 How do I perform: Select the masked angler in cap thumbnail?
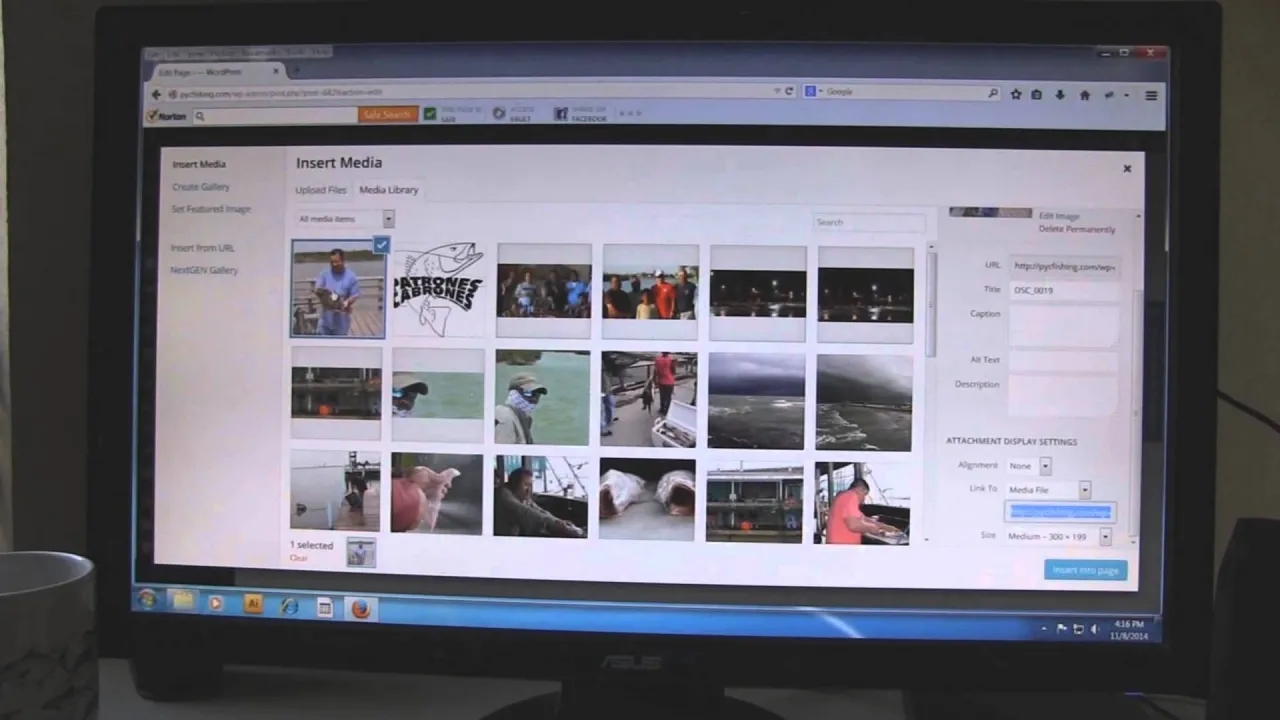[543, 397]
